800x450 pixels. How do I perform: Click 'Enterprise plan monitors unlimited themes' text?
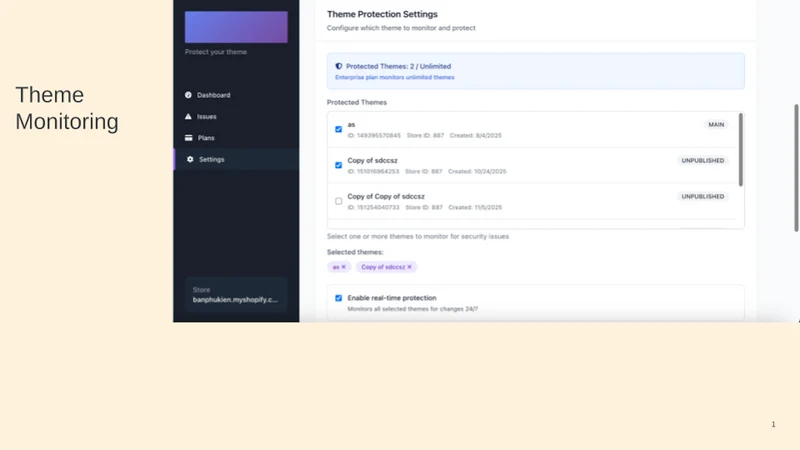394,78
